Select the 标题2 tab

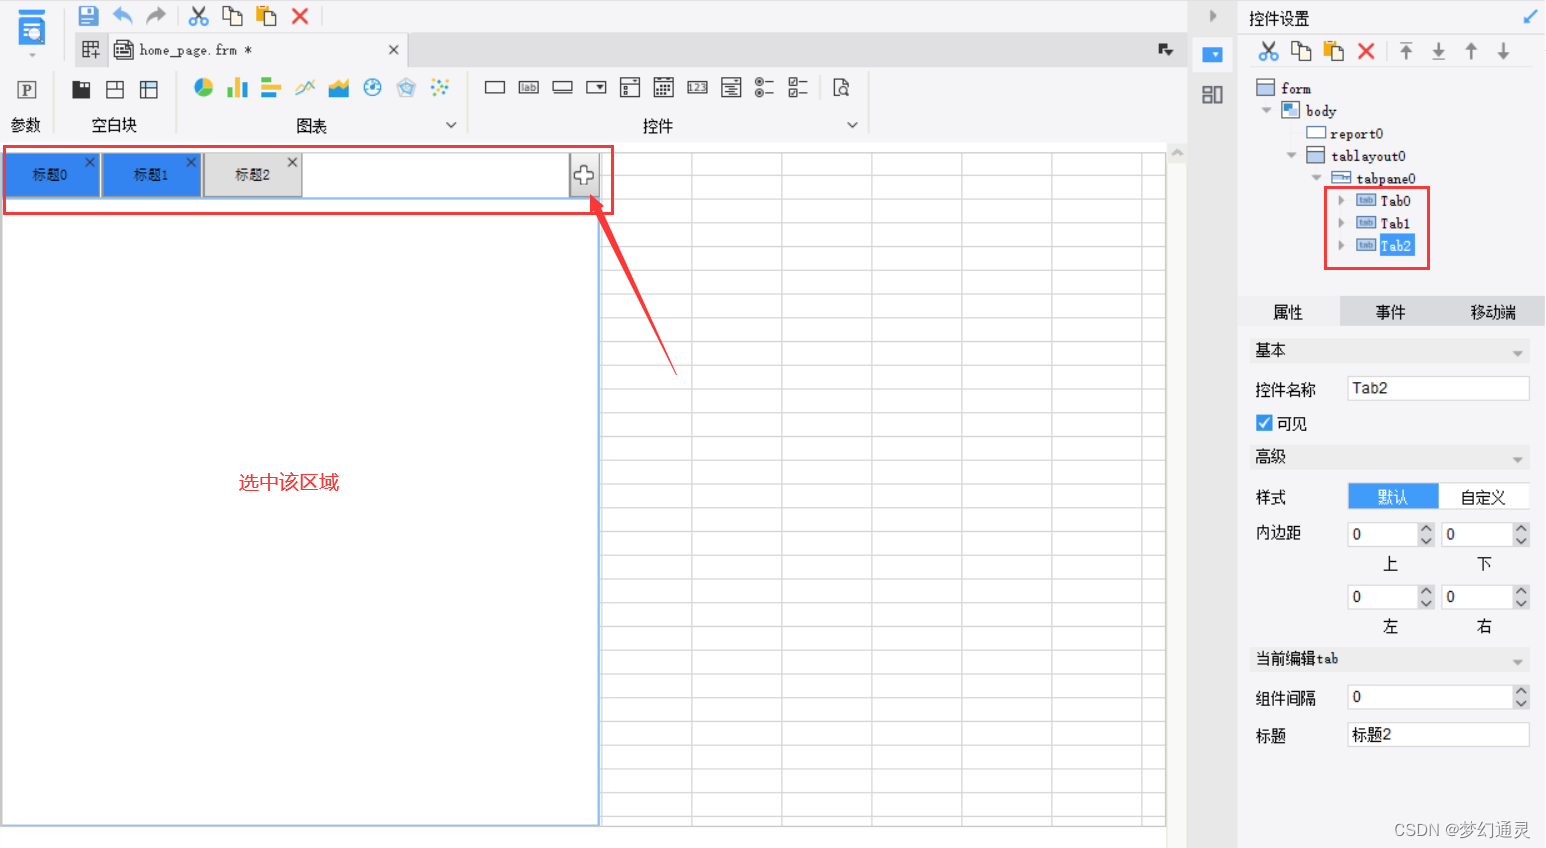(253, 175)
